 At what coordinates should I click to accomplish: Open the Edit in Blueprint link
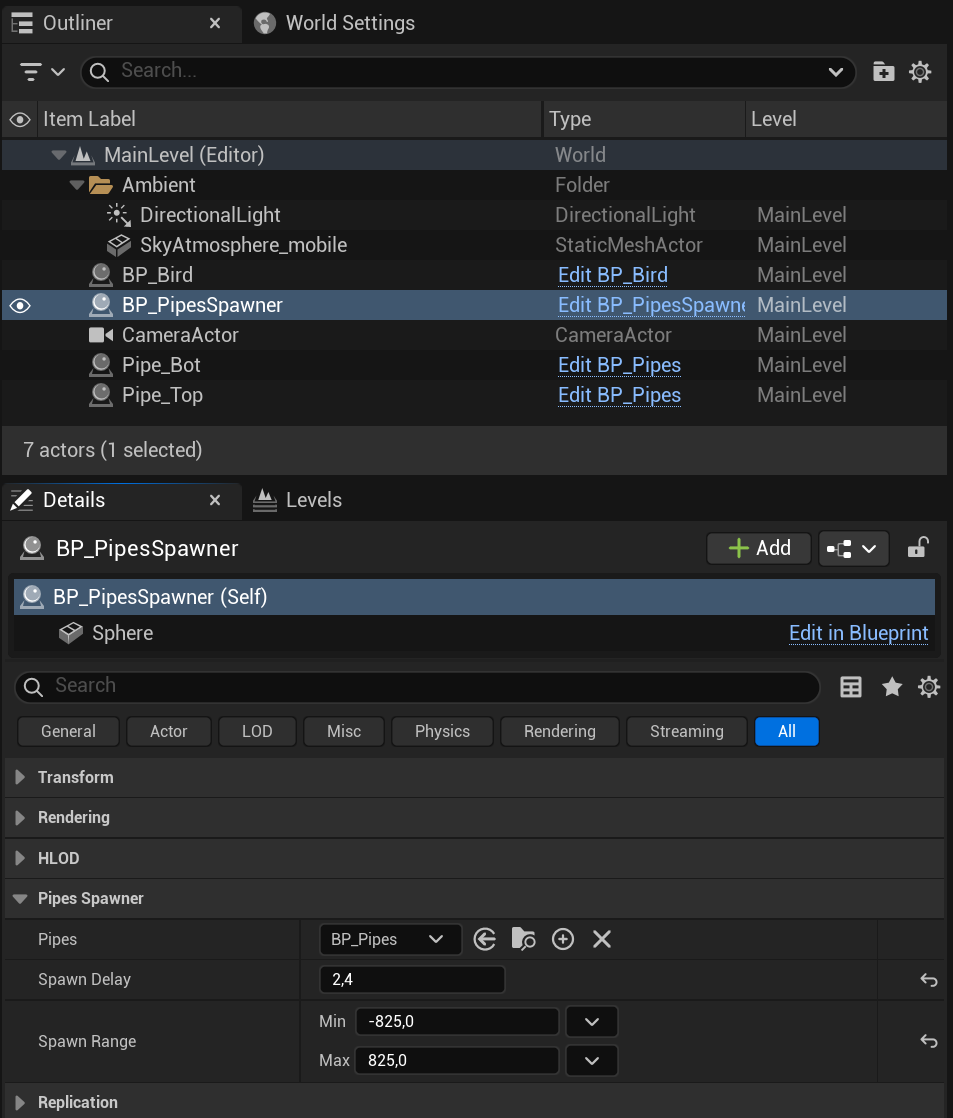pyautogui.click(x=858, y=633)
